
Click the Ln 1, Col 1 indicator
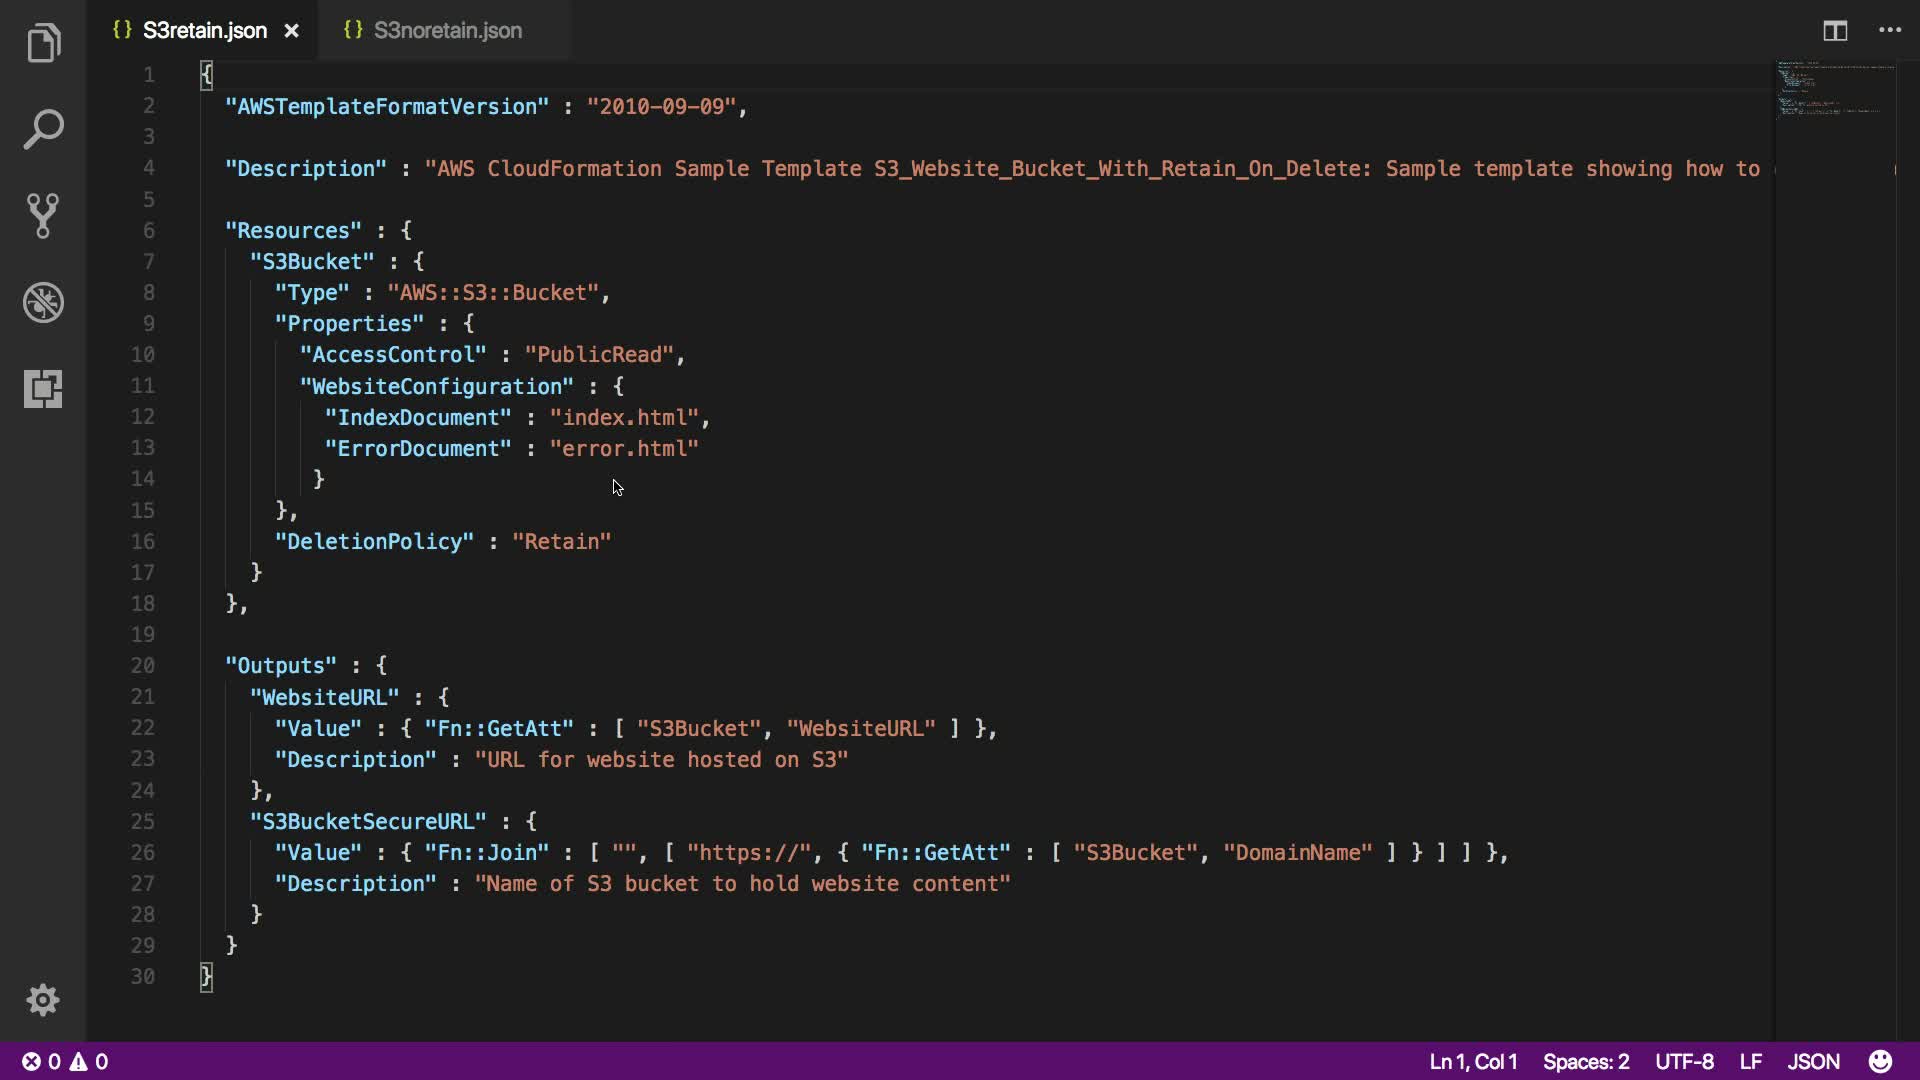[x=1472, y=1061]
